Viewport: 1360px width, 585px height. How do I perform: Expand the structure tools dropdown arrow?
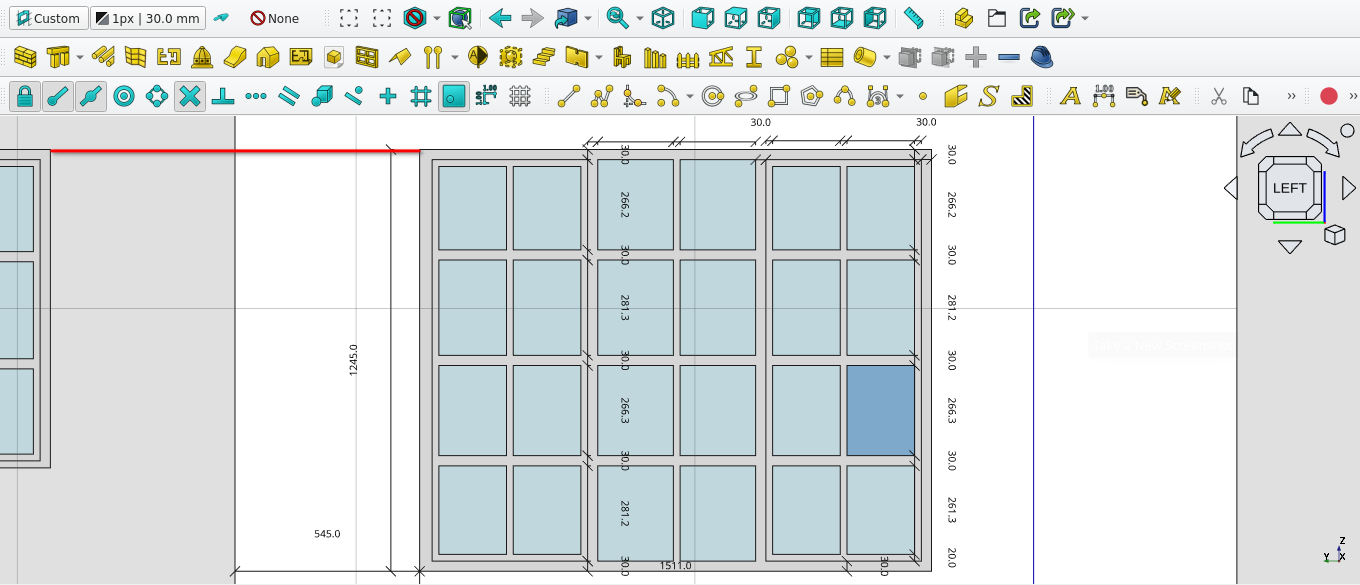[80, 57]
